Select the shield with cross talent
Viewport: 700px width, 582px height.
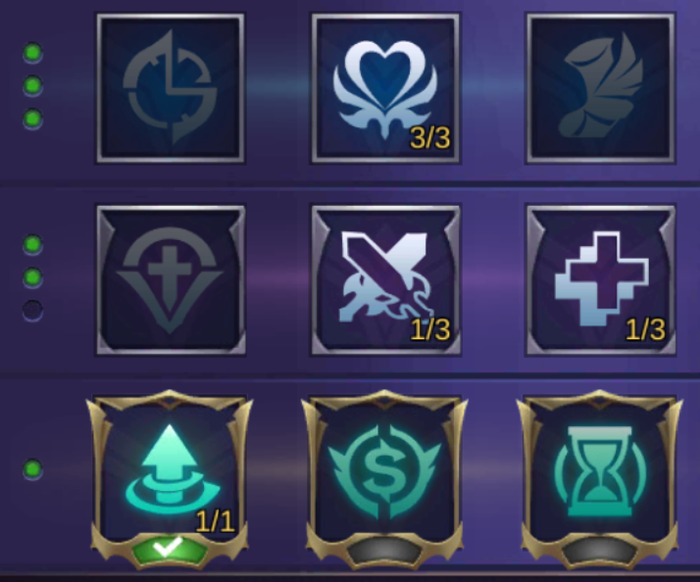click(171, 280)
